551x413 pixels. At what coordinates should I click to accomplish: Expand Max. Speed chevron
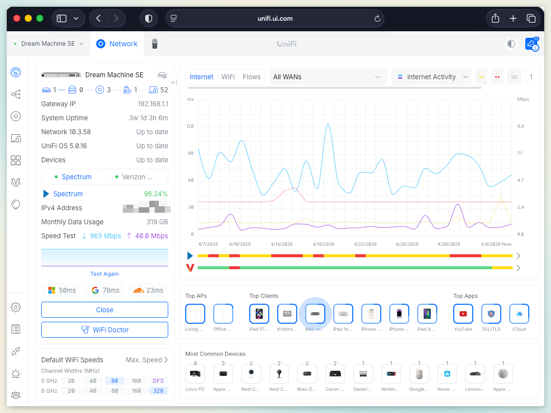[166, 360]
